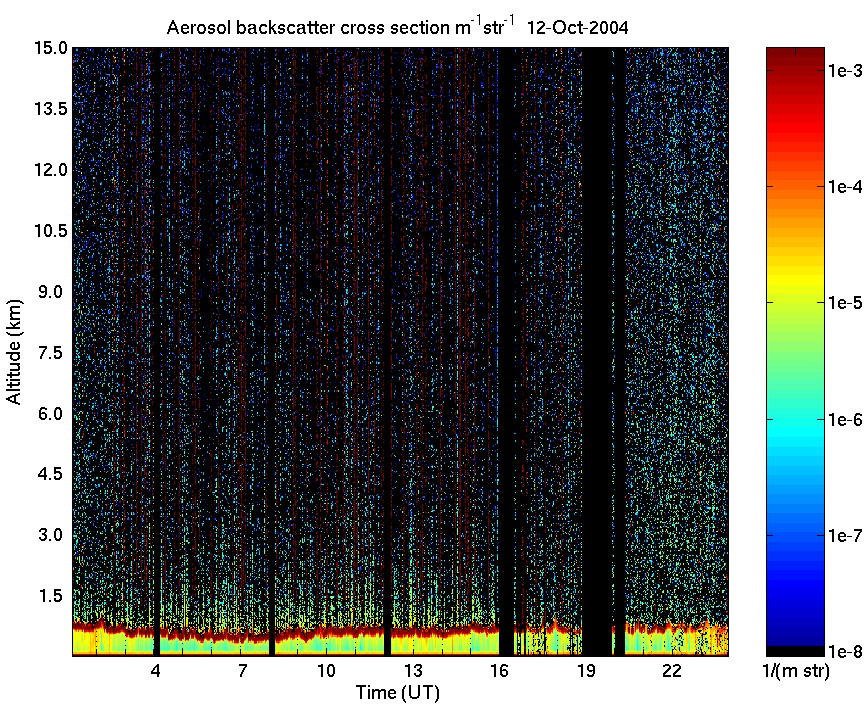
Task: Click the 13.5 altitude tick label
Action: 51,109
